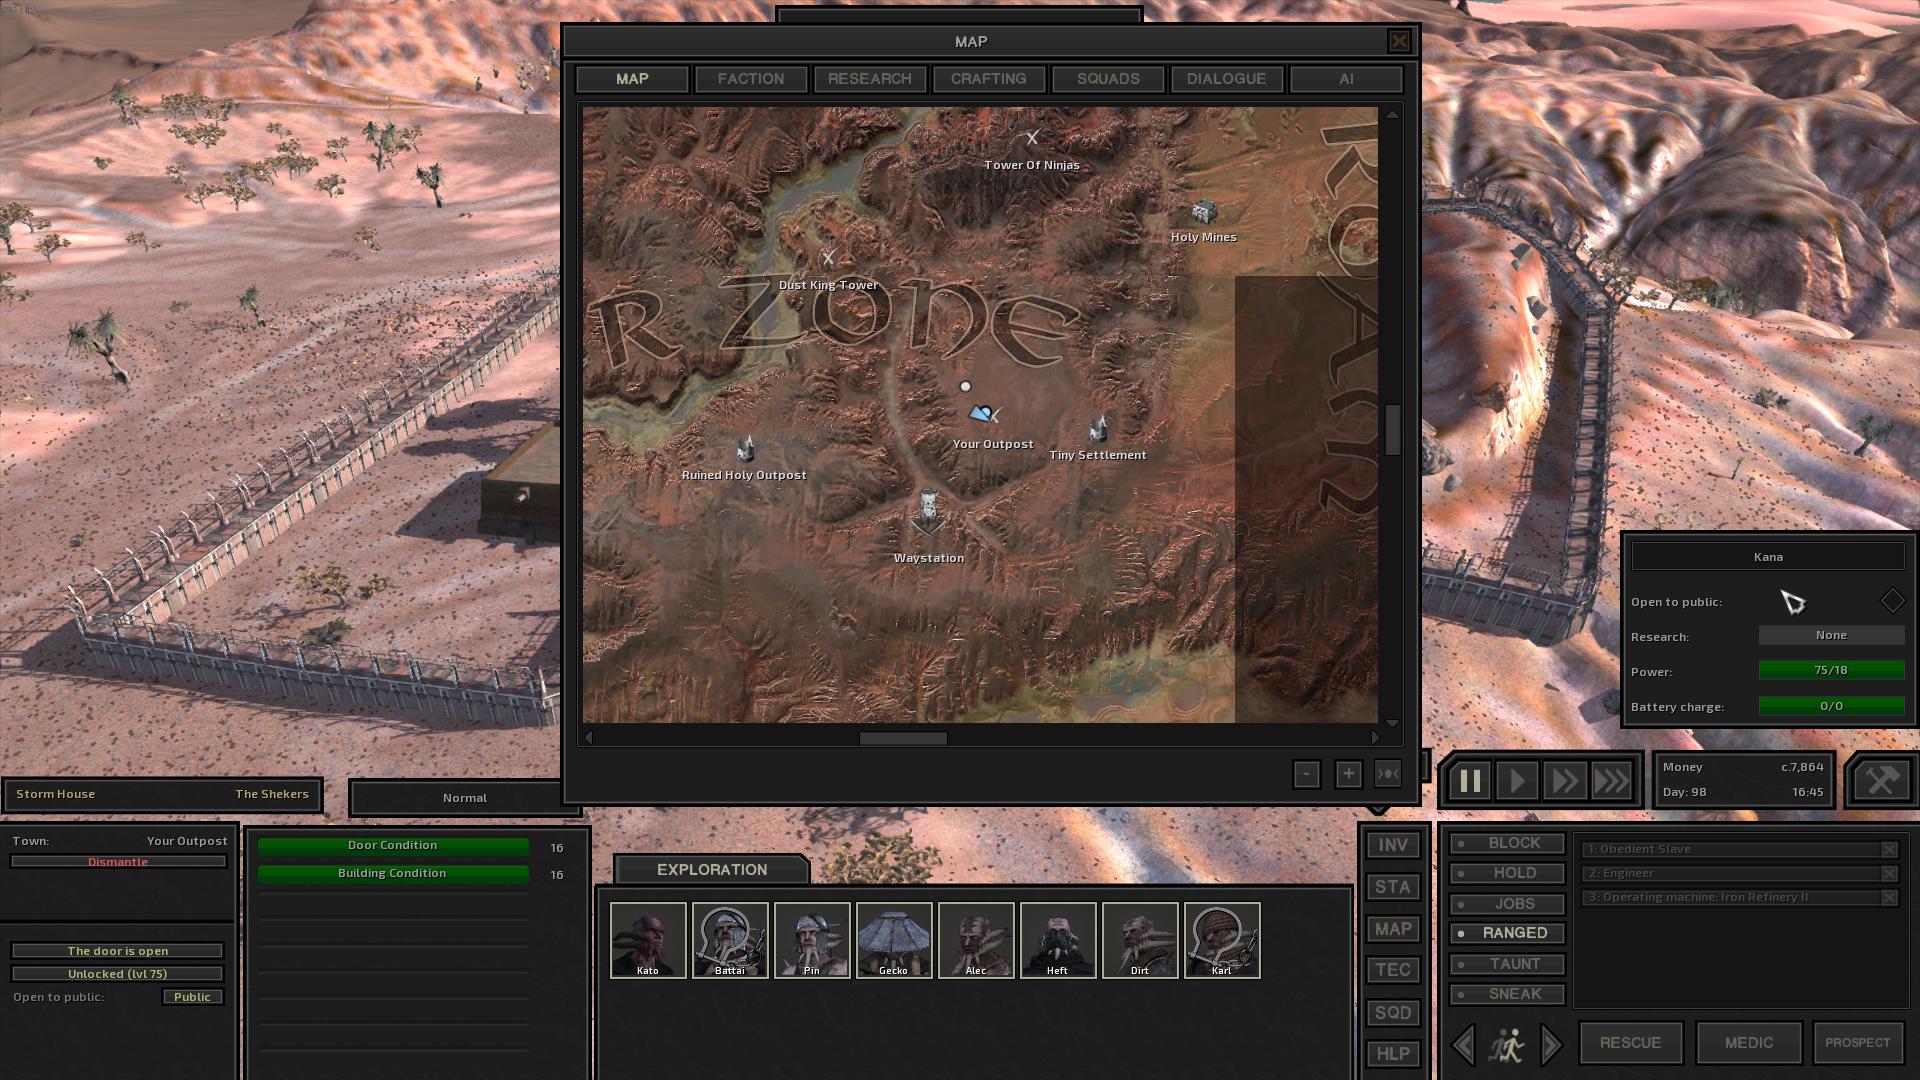Screen dimensions: 1920x1080
Task: Switch to the DIALOGUE tab
Action: click(1227, 79)
